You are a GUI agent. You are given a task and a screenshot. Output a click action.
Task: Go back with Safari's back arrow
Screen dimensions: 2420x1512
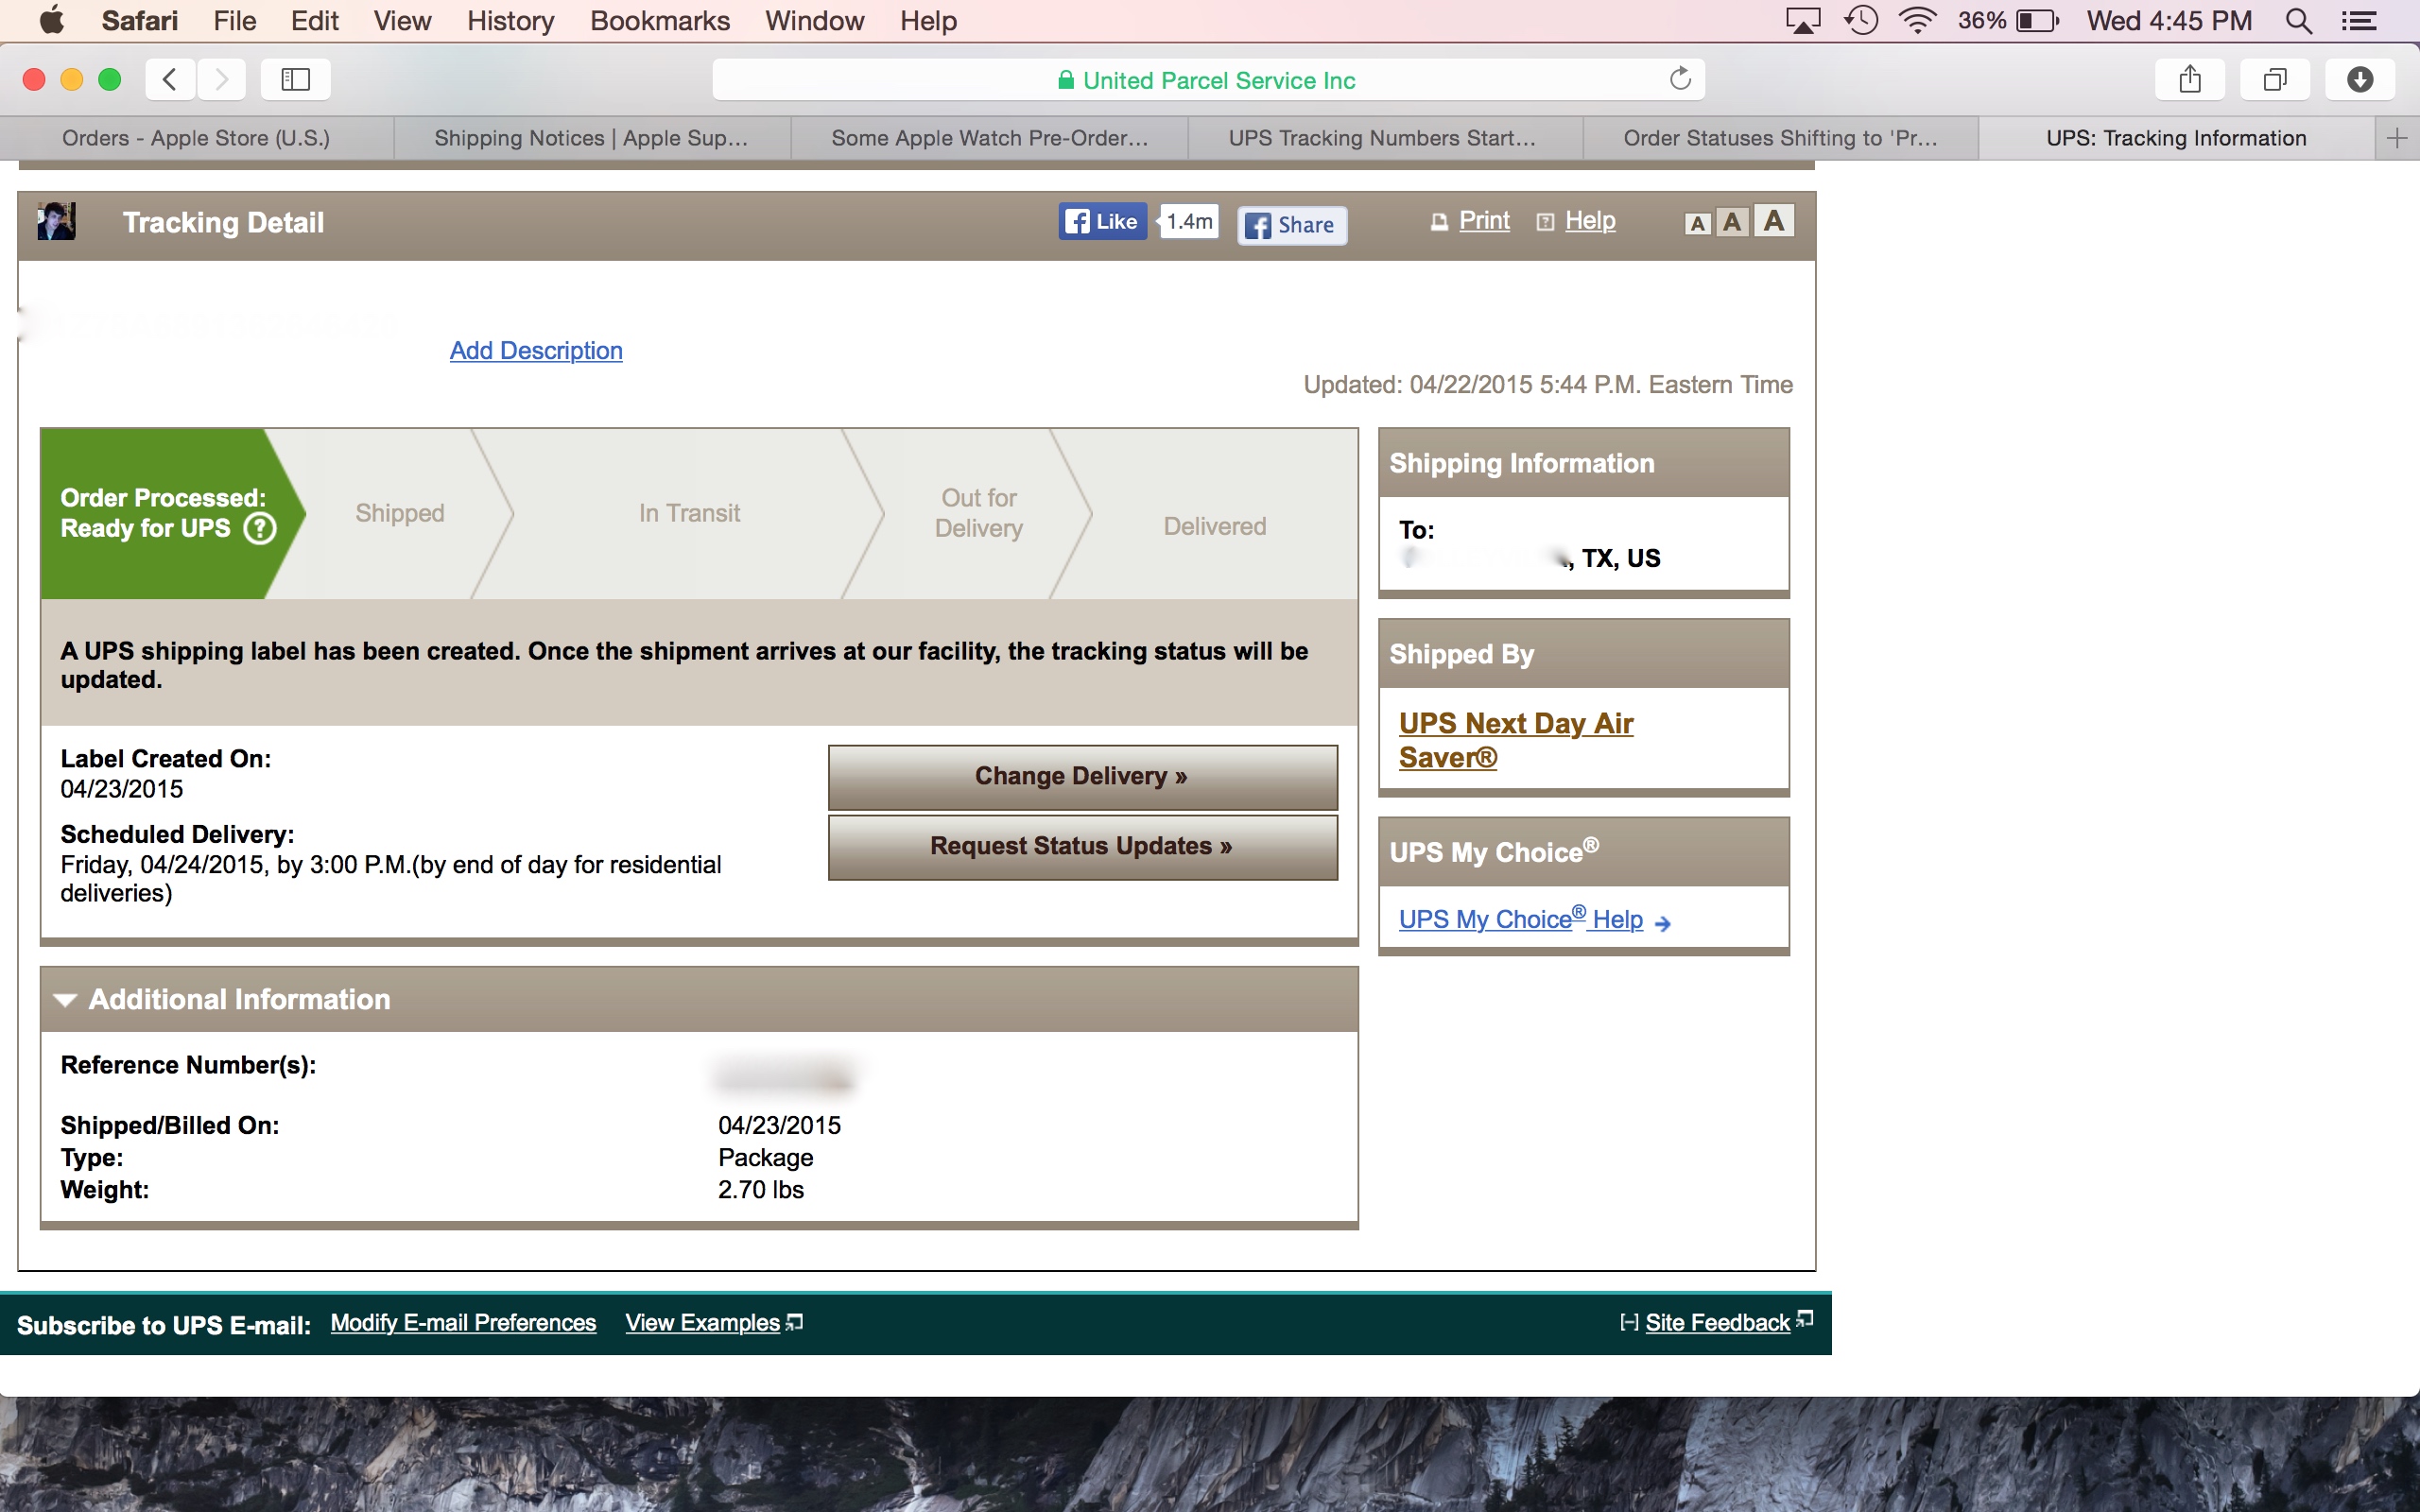(x=170, y=79)
